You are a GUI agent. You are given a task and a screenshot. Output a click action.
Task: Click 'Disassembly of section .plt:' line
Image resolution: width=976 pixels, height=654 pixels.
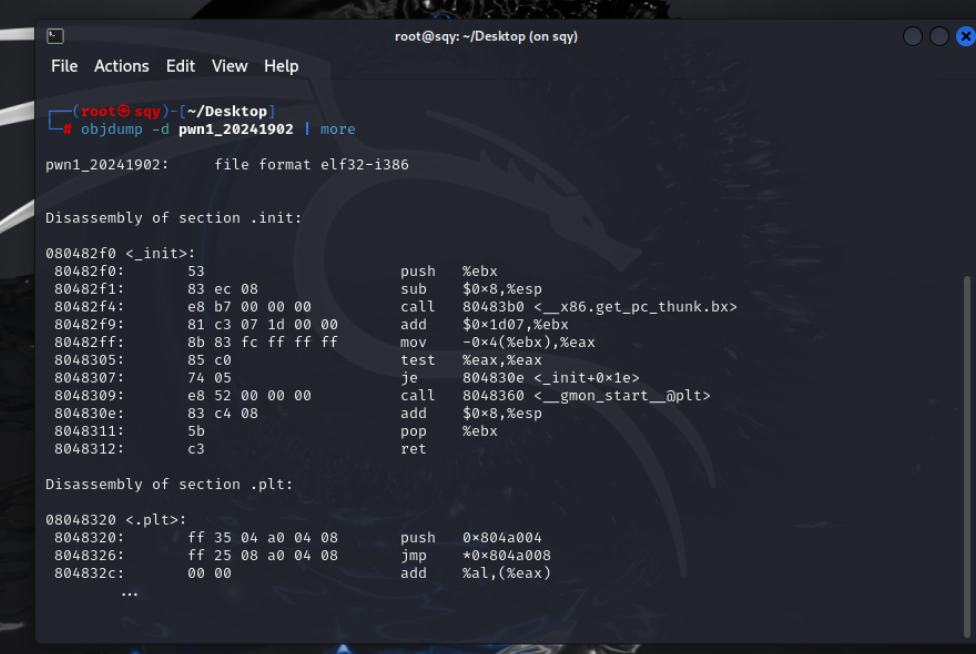169,485
